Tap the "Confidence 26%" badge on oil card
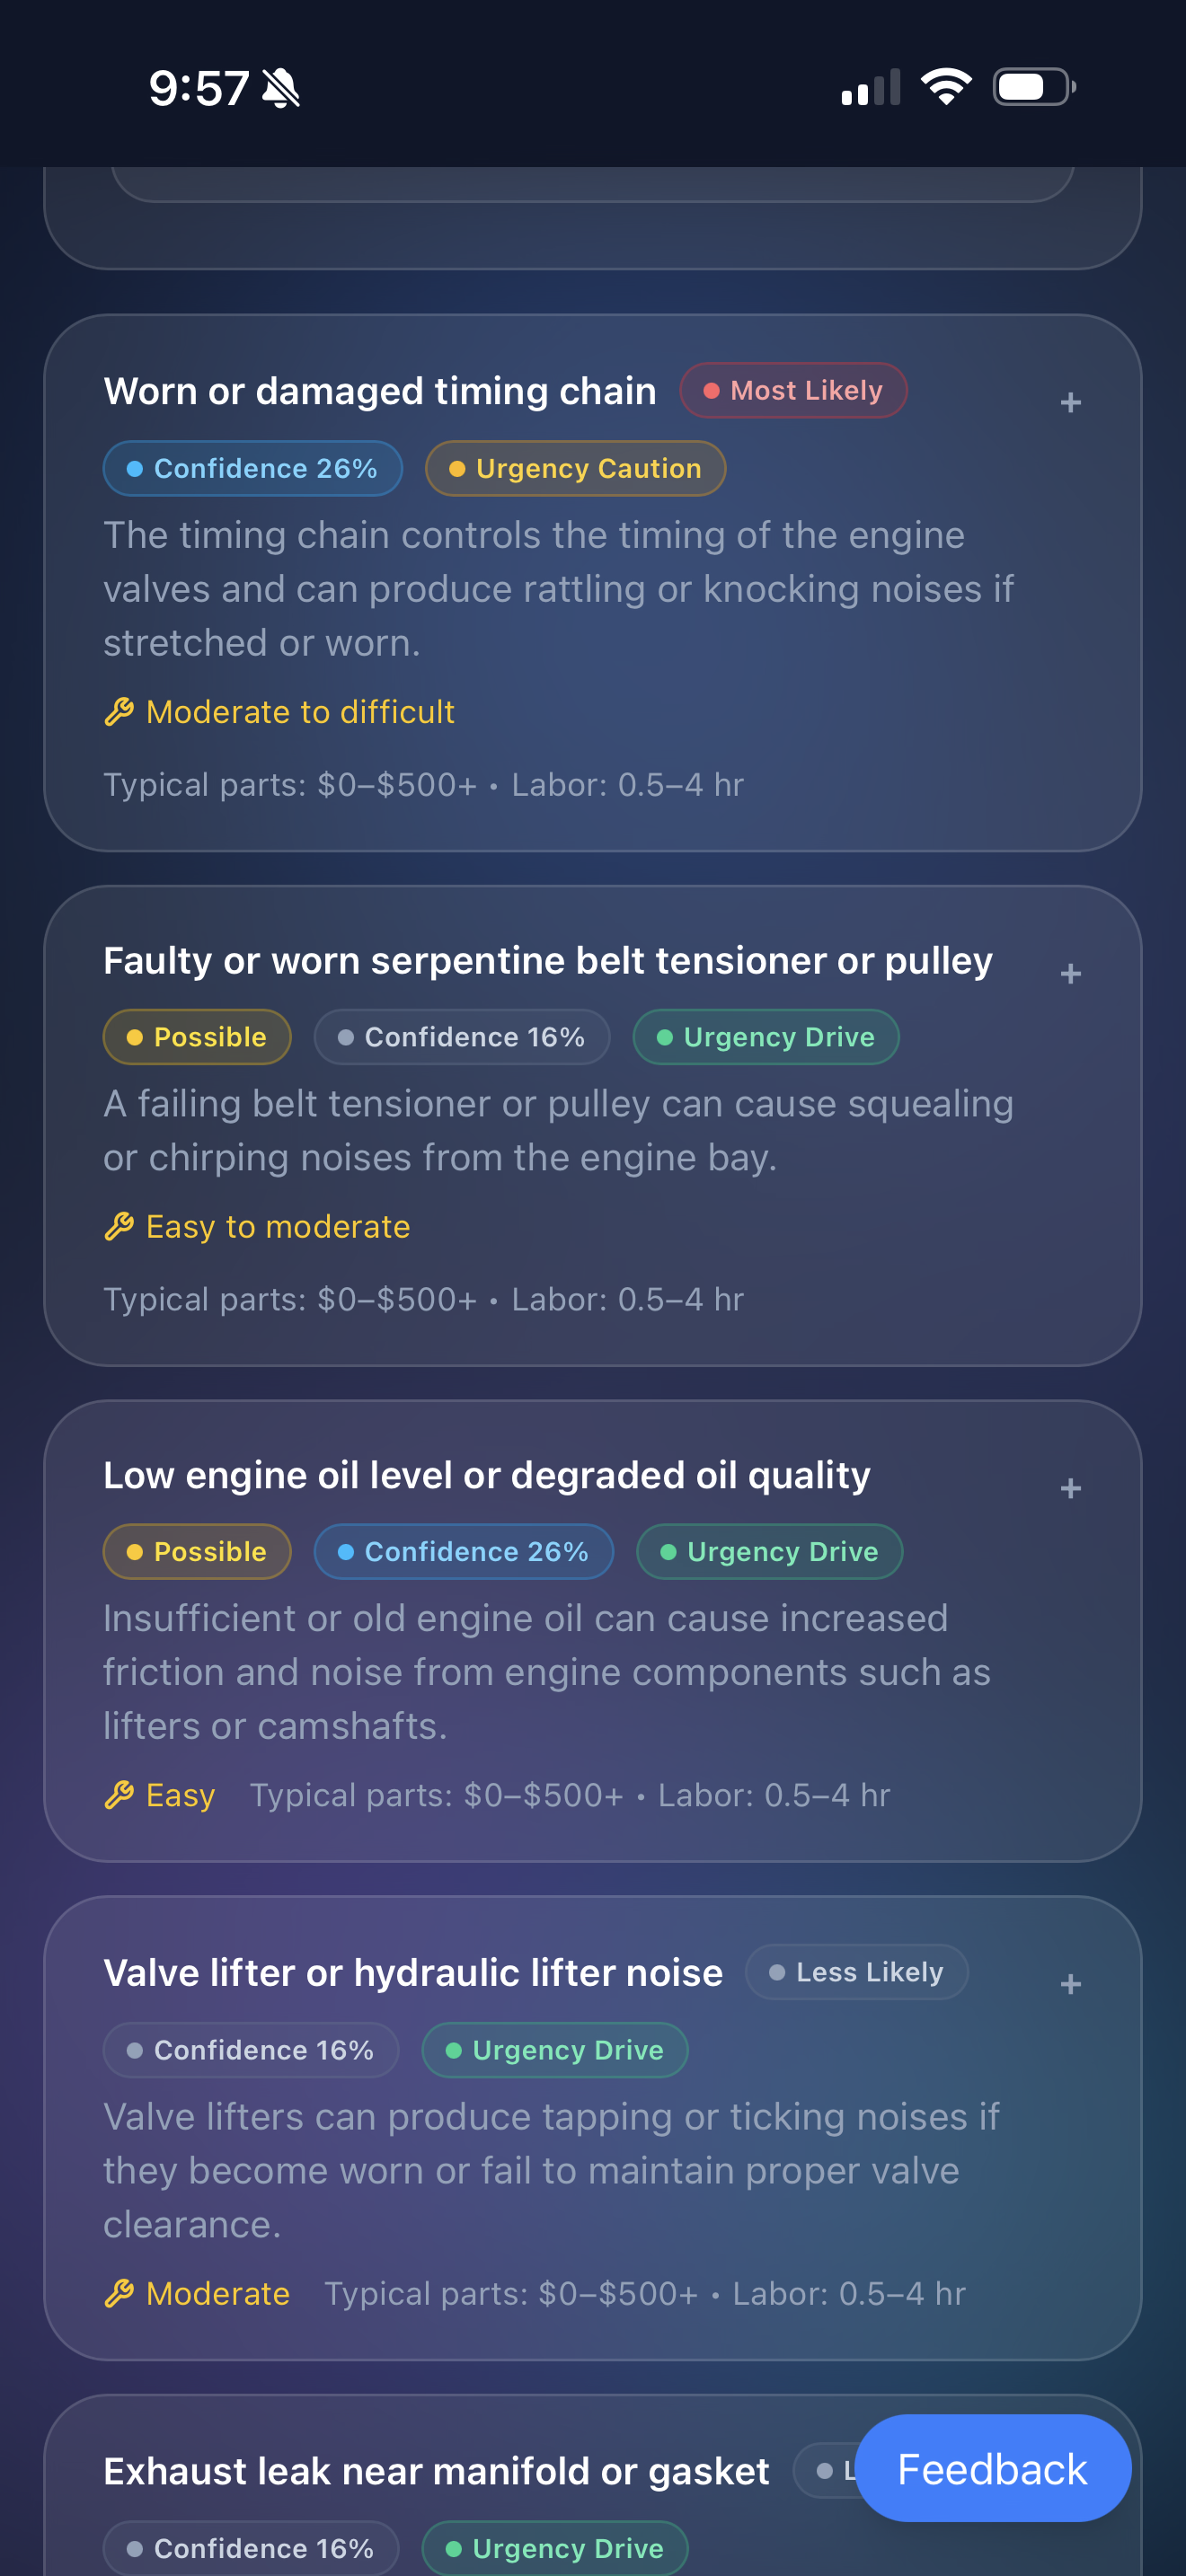Image resolution: width=1186 pixels, height=2576 pixels. click(x=463, y=1551)
